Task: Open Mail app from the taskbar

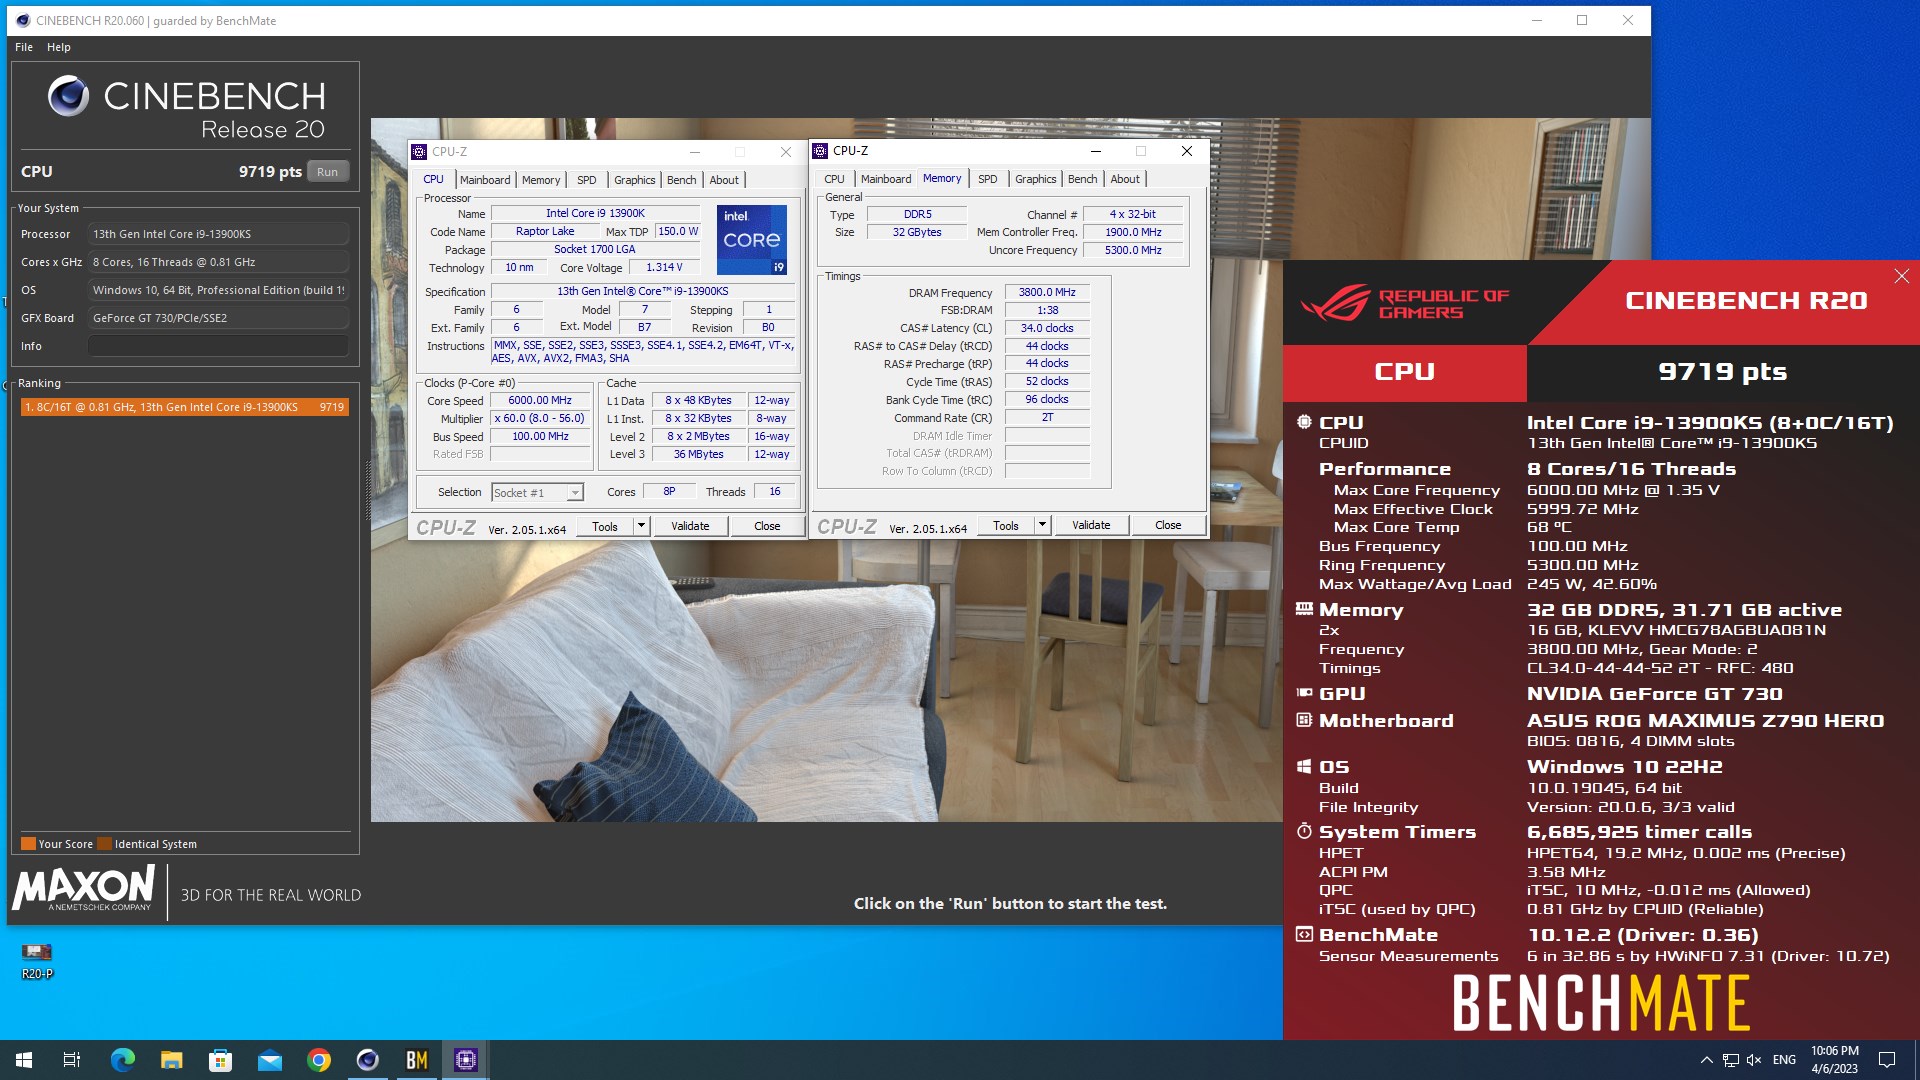Action: coord(270,1060)
